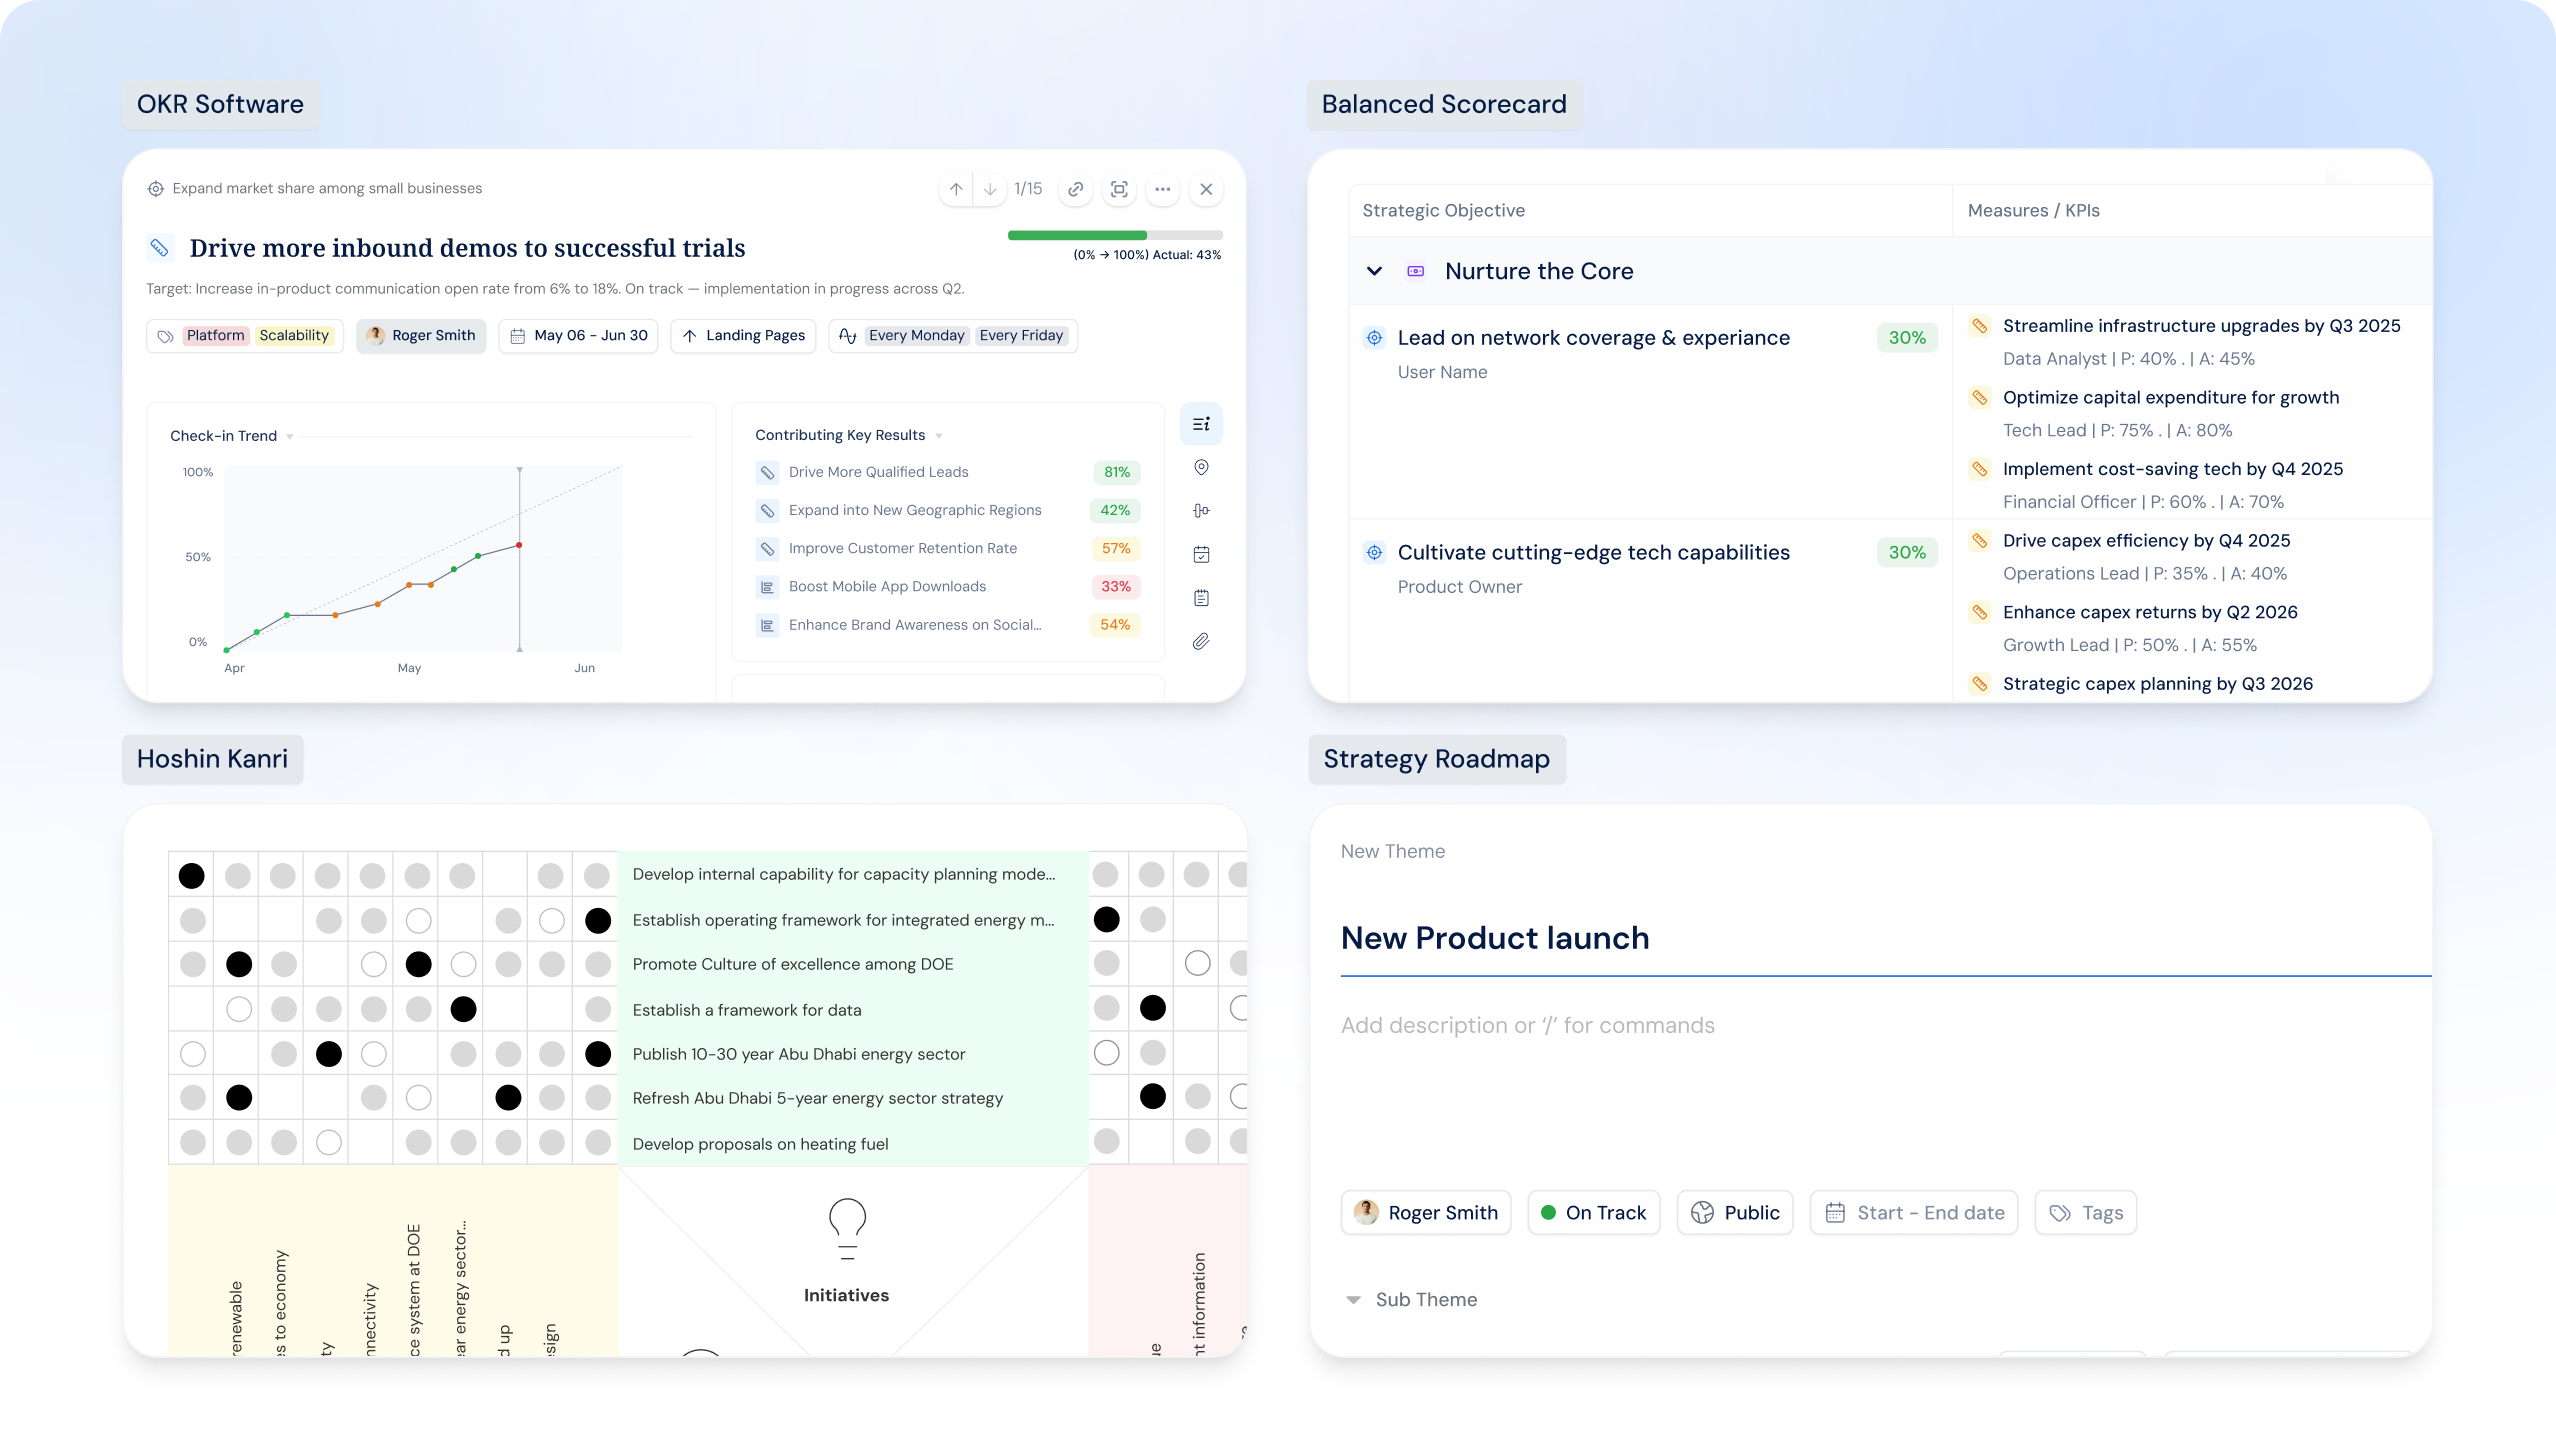Click the check-in frequency icon before Every Monday
The image size is (2556, 1438).
click(x=848, y=336)
